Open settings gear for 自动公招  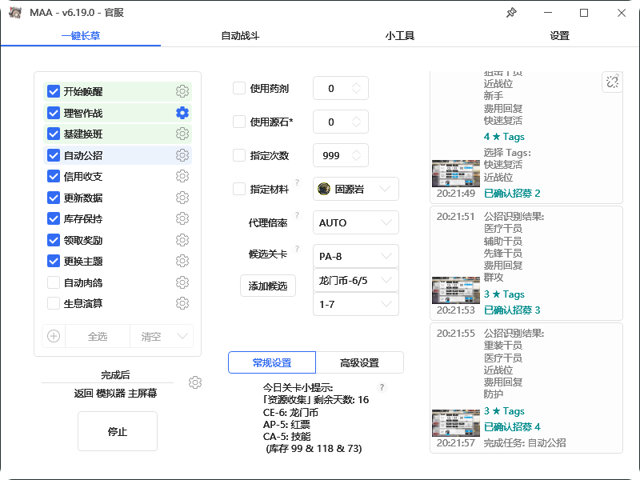coord(182,155)
